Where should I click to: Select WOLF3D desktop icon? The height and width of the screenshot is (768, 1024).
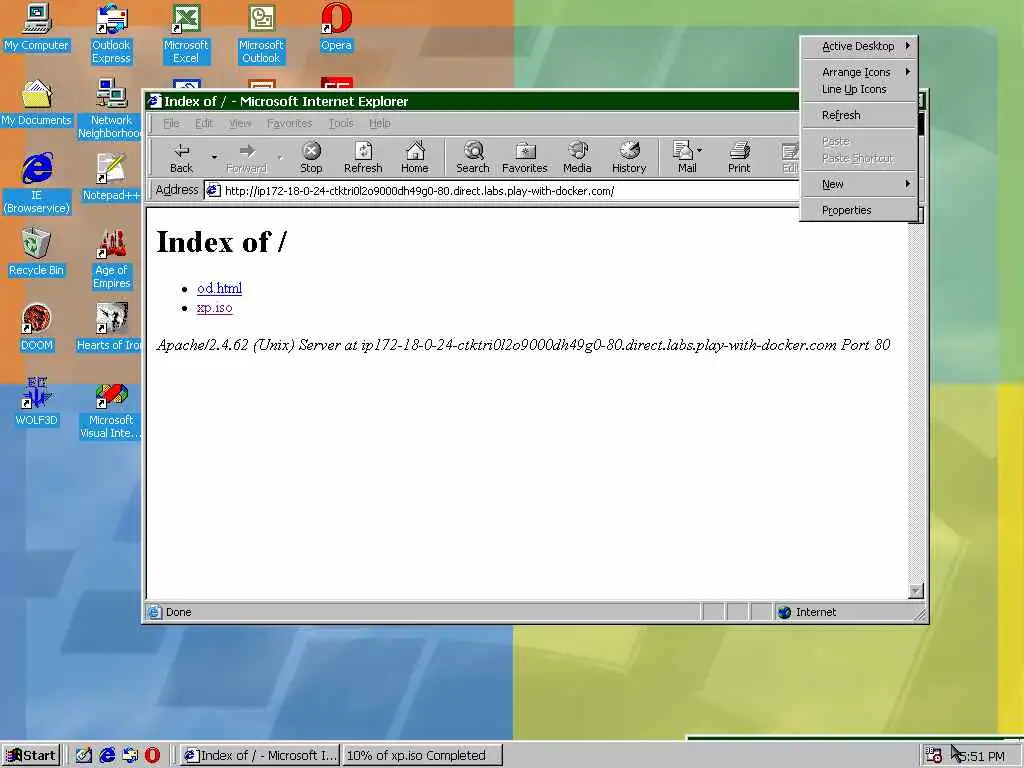tap(37, 402)
